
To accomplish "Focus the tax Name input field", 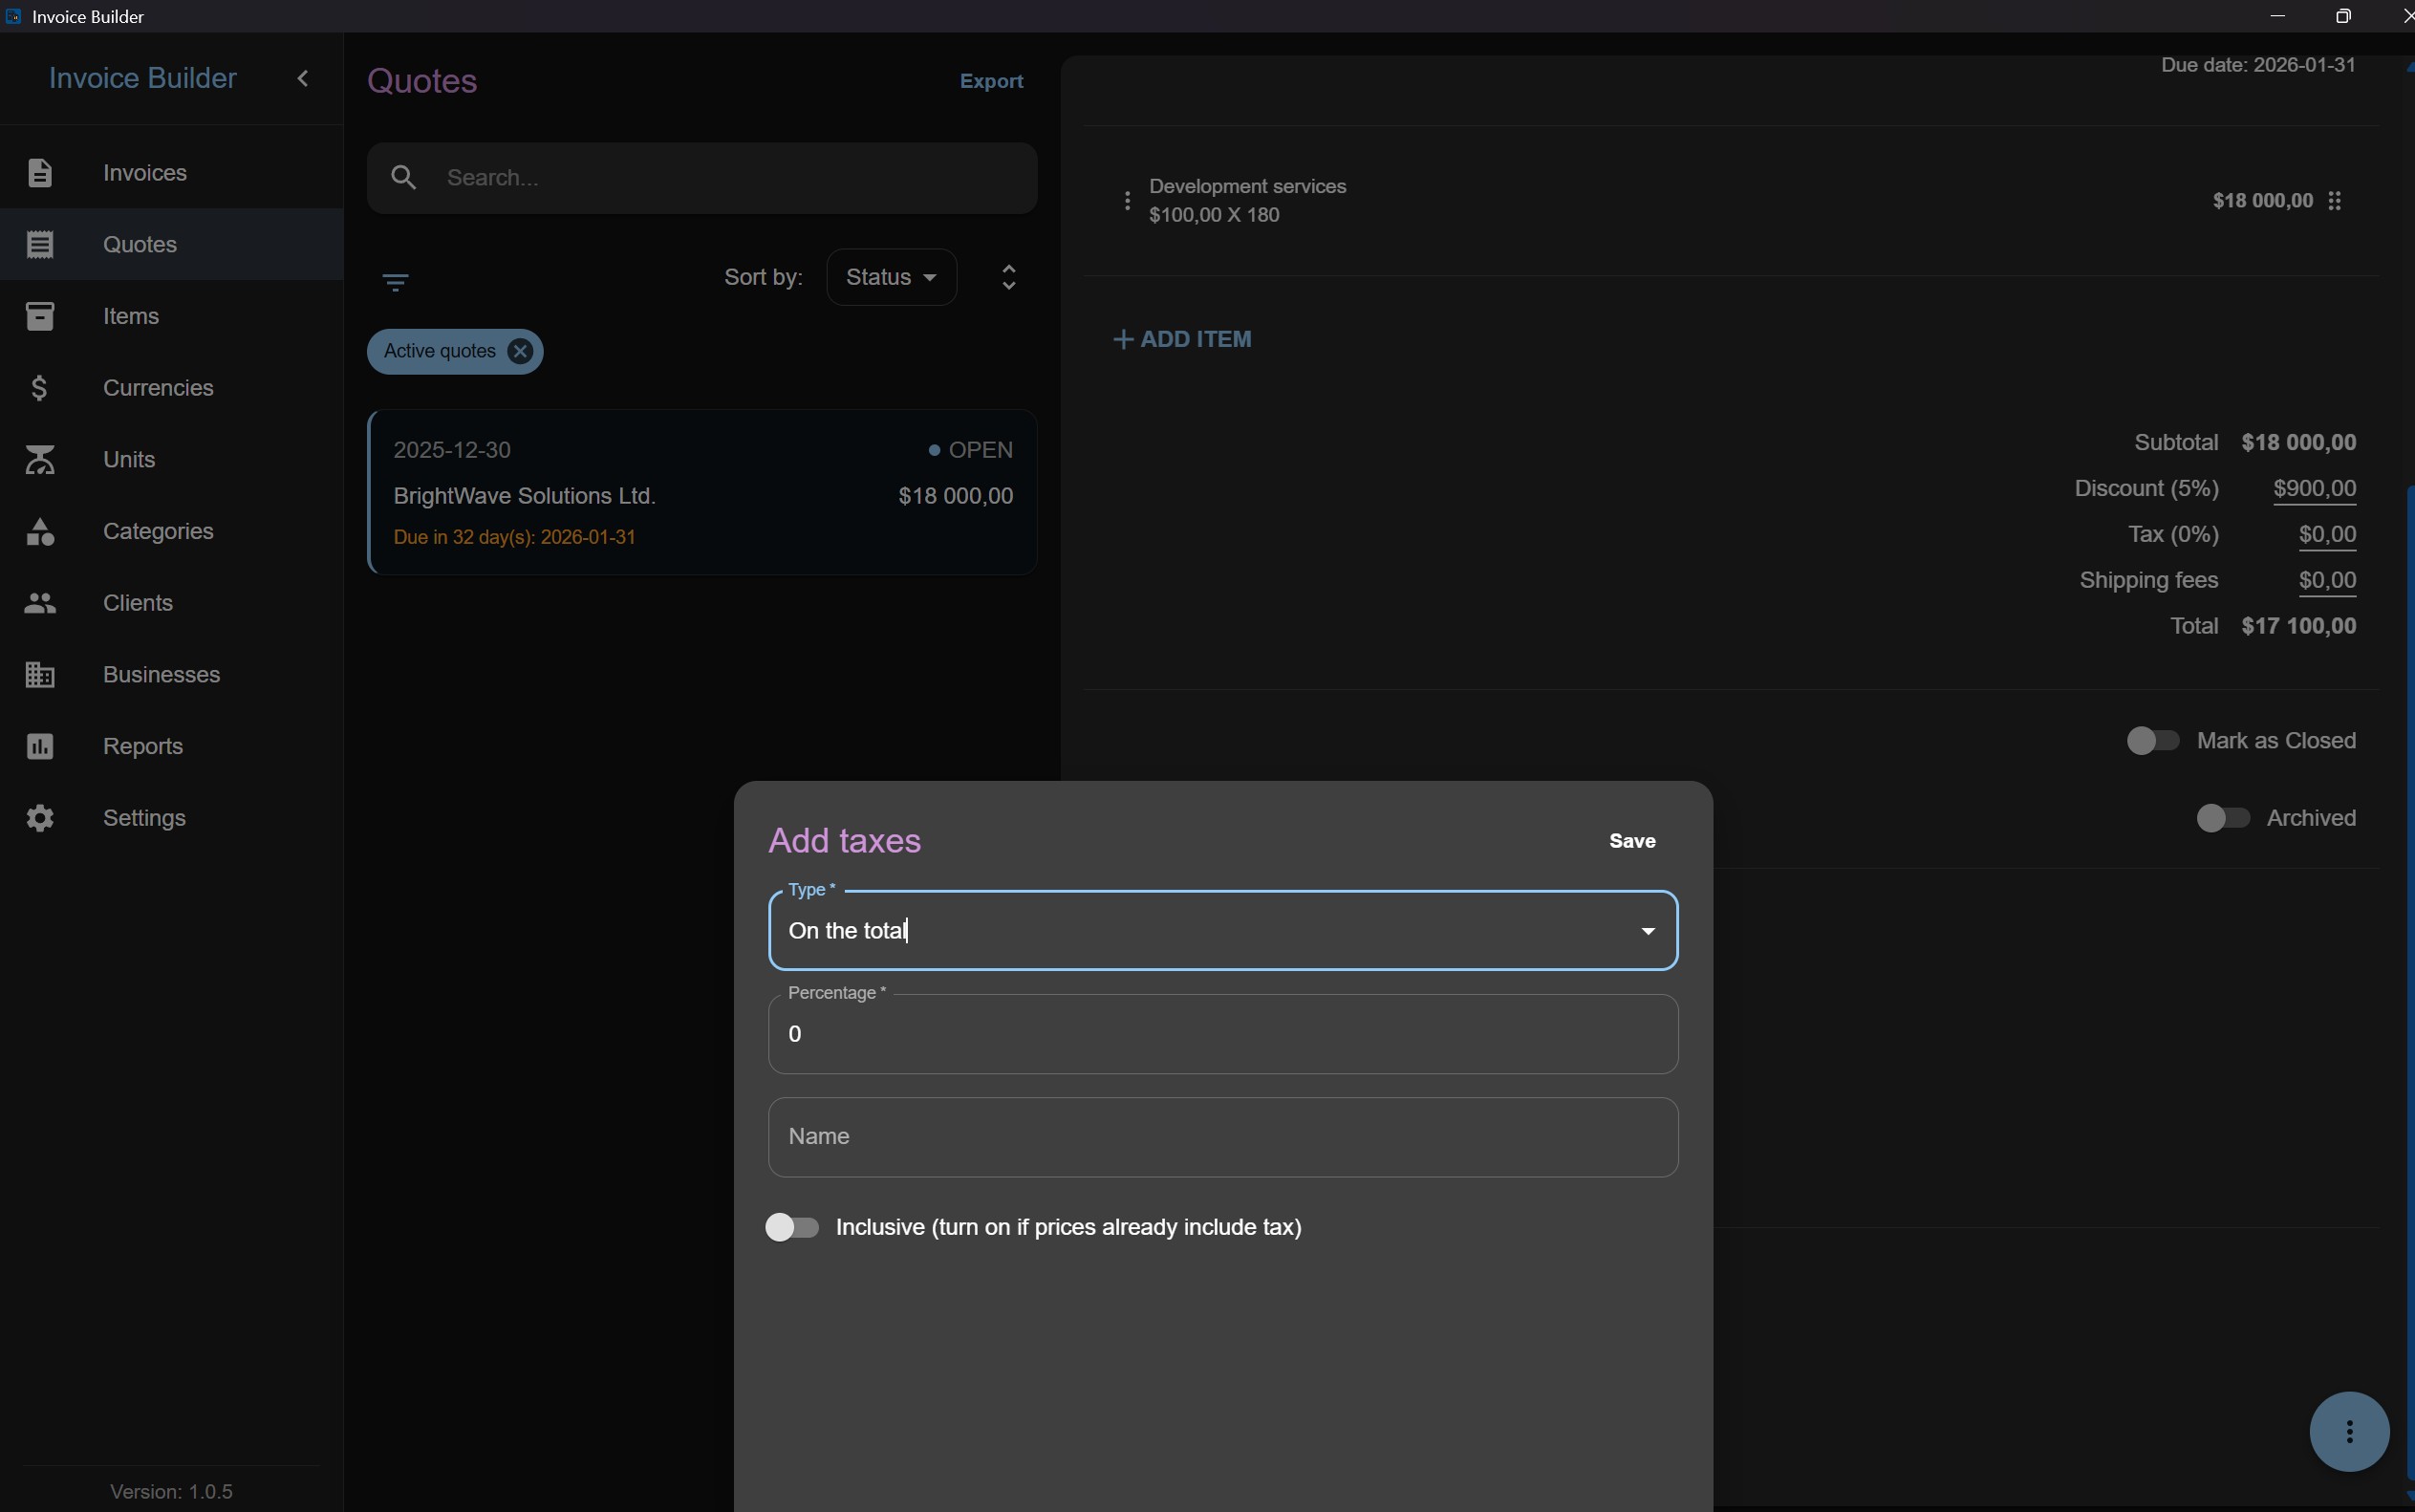I will (x=1222, y=1137).
